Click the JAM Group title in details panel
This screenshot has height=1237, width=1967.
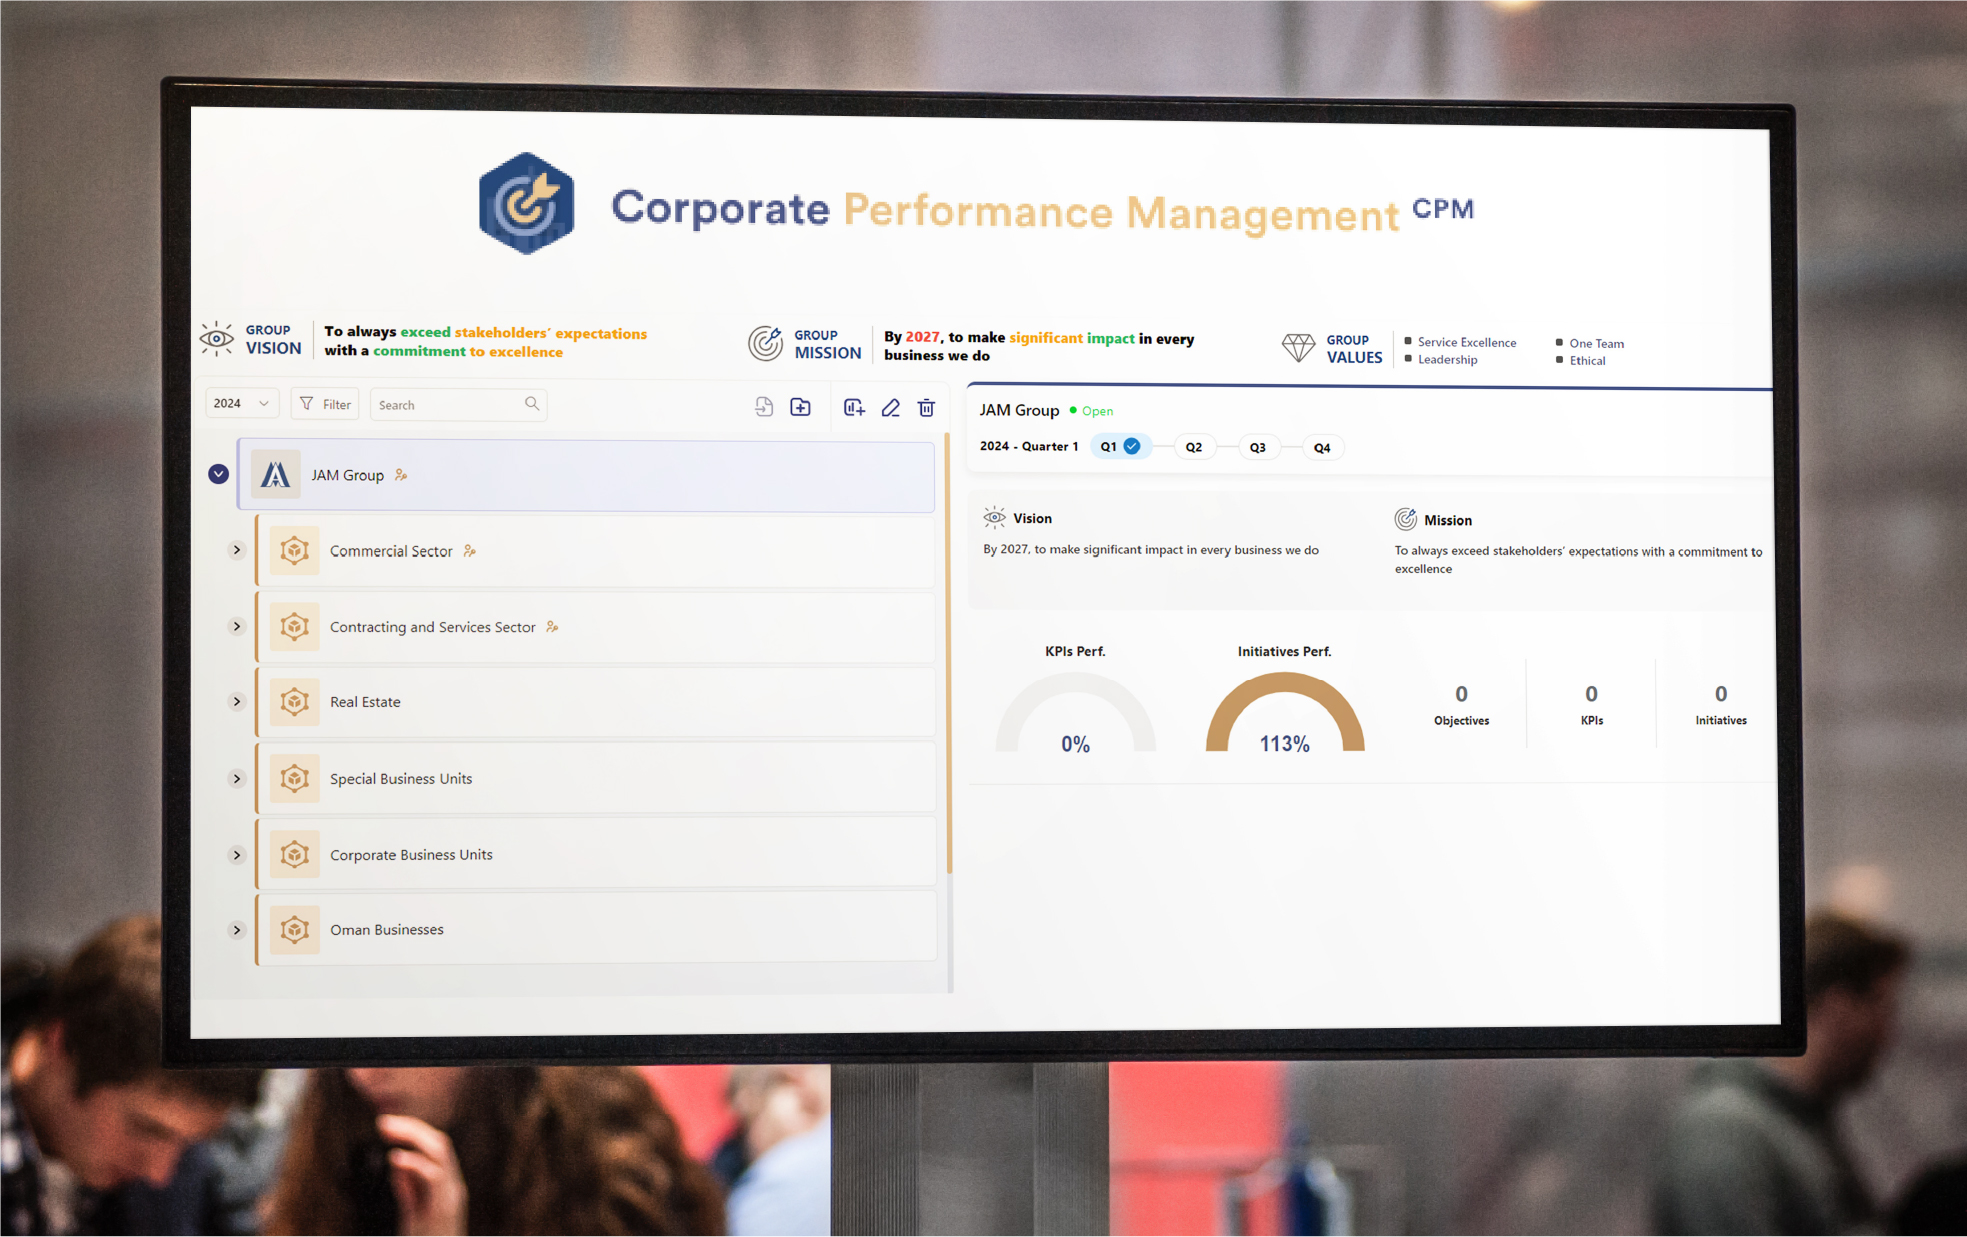(1019, 410)
